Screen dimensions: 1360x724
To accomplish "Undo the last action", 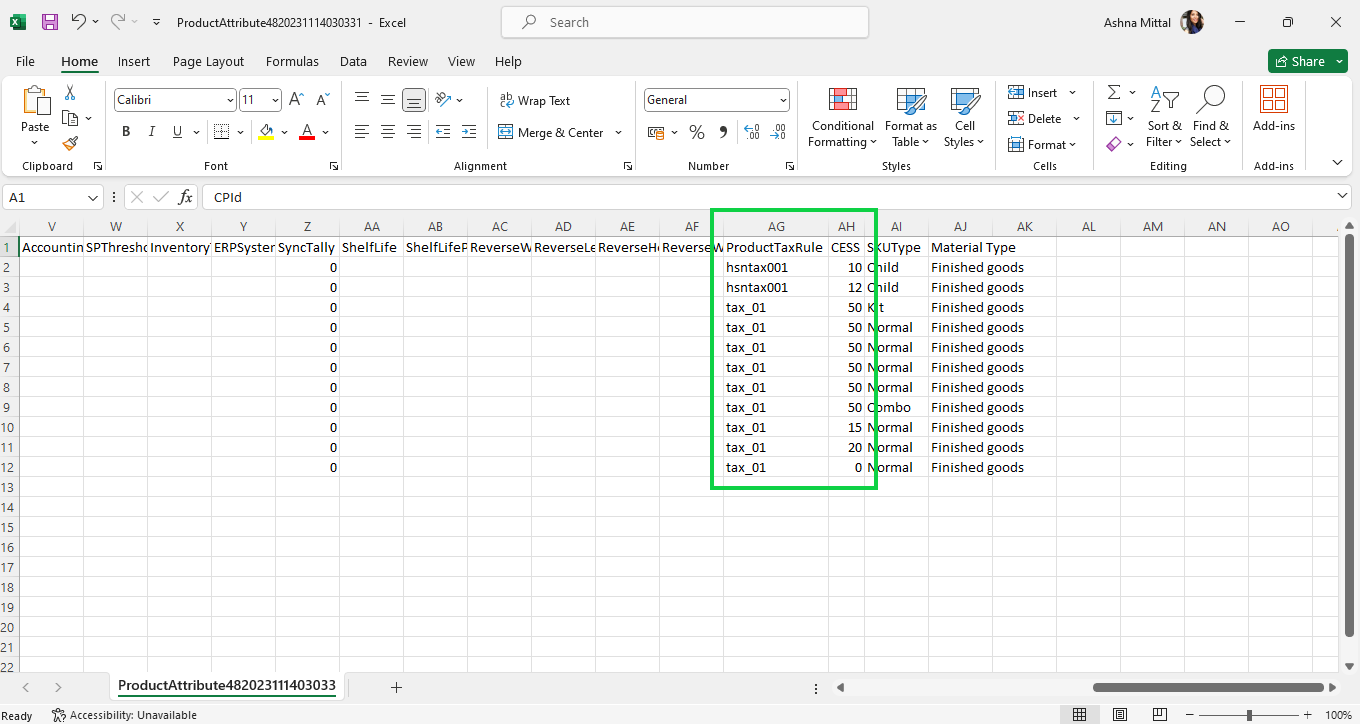I will click(78, 21).
